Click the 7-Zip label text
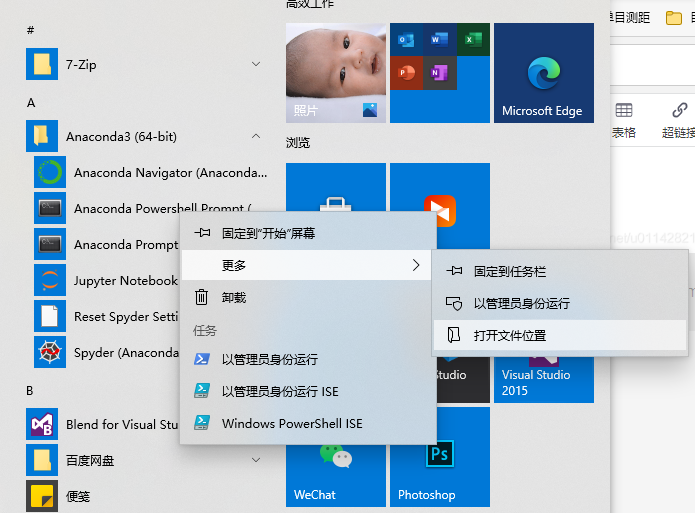695x513 pixels. (81, 65)
